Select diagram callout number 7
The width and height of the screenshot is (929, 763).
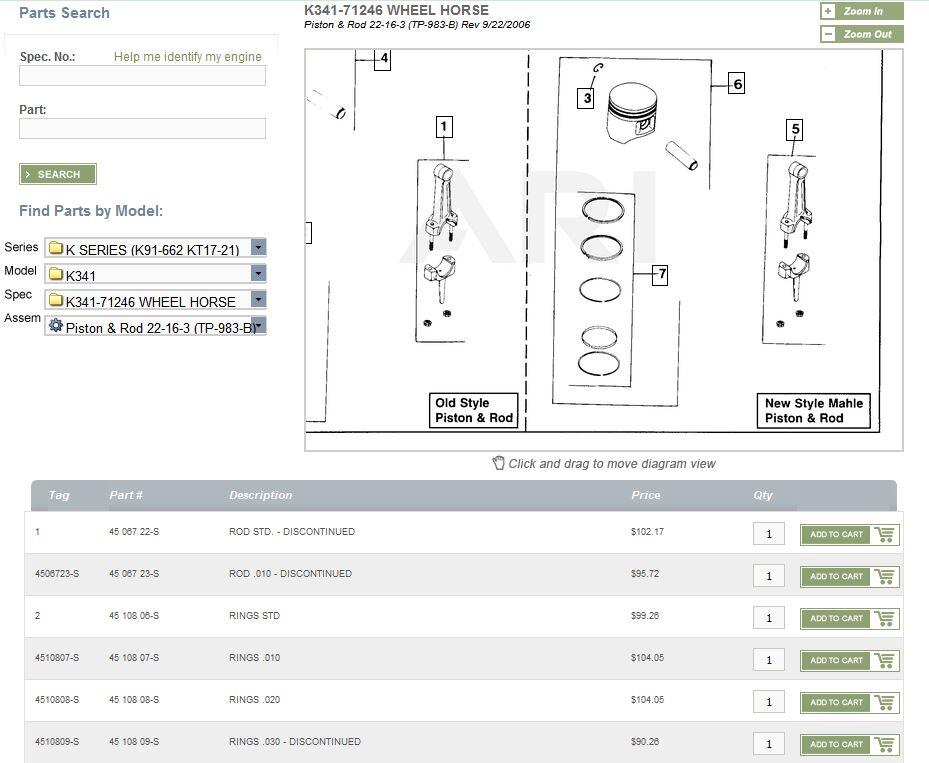[660, 275]
